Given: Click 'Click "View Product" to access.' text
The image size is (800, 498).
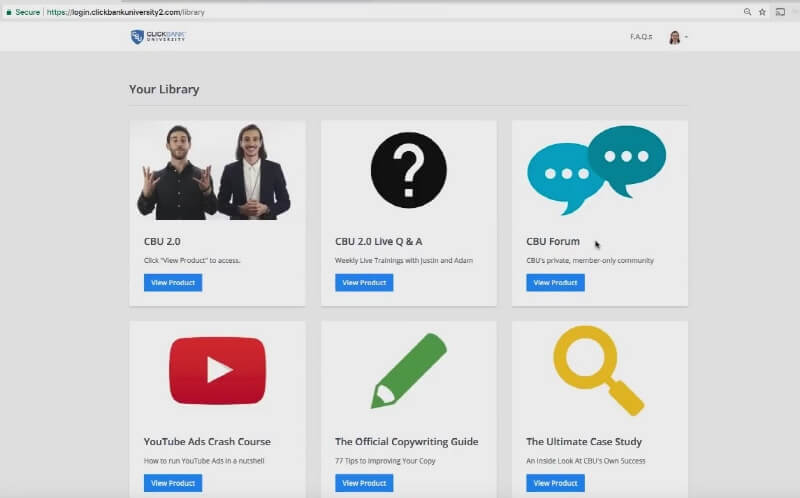Looking at the screenshot, I should pyautogui.click(x=192, y=260).
